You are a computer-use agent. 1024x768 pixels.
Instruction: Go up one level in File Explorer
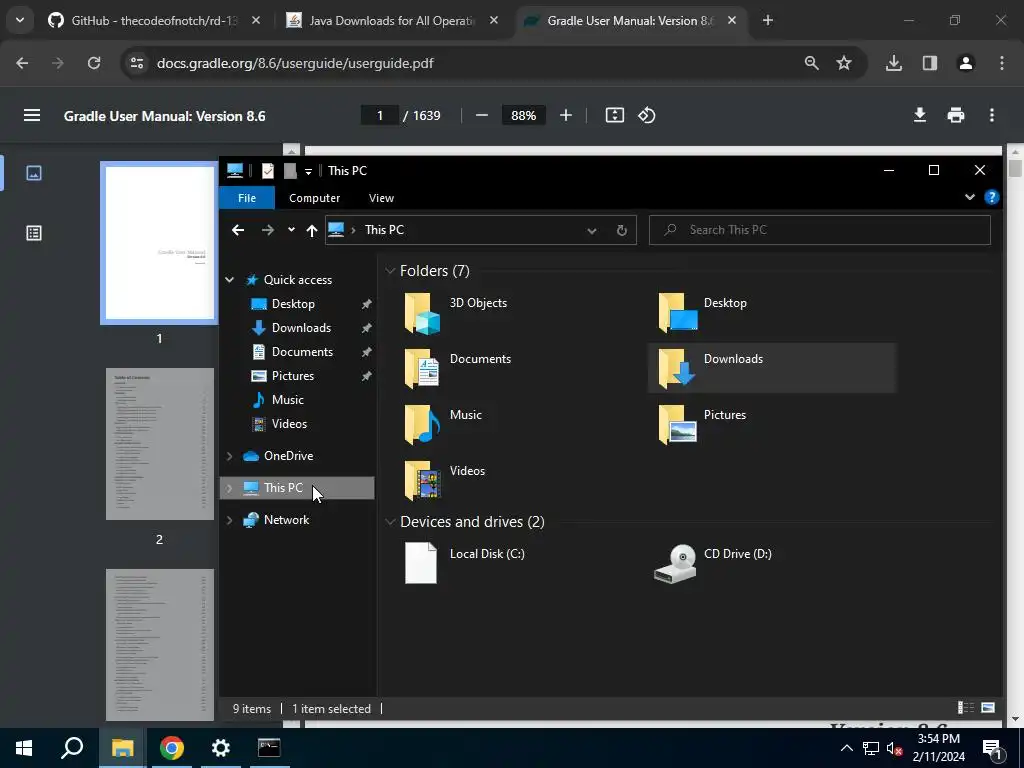[312, 230]
